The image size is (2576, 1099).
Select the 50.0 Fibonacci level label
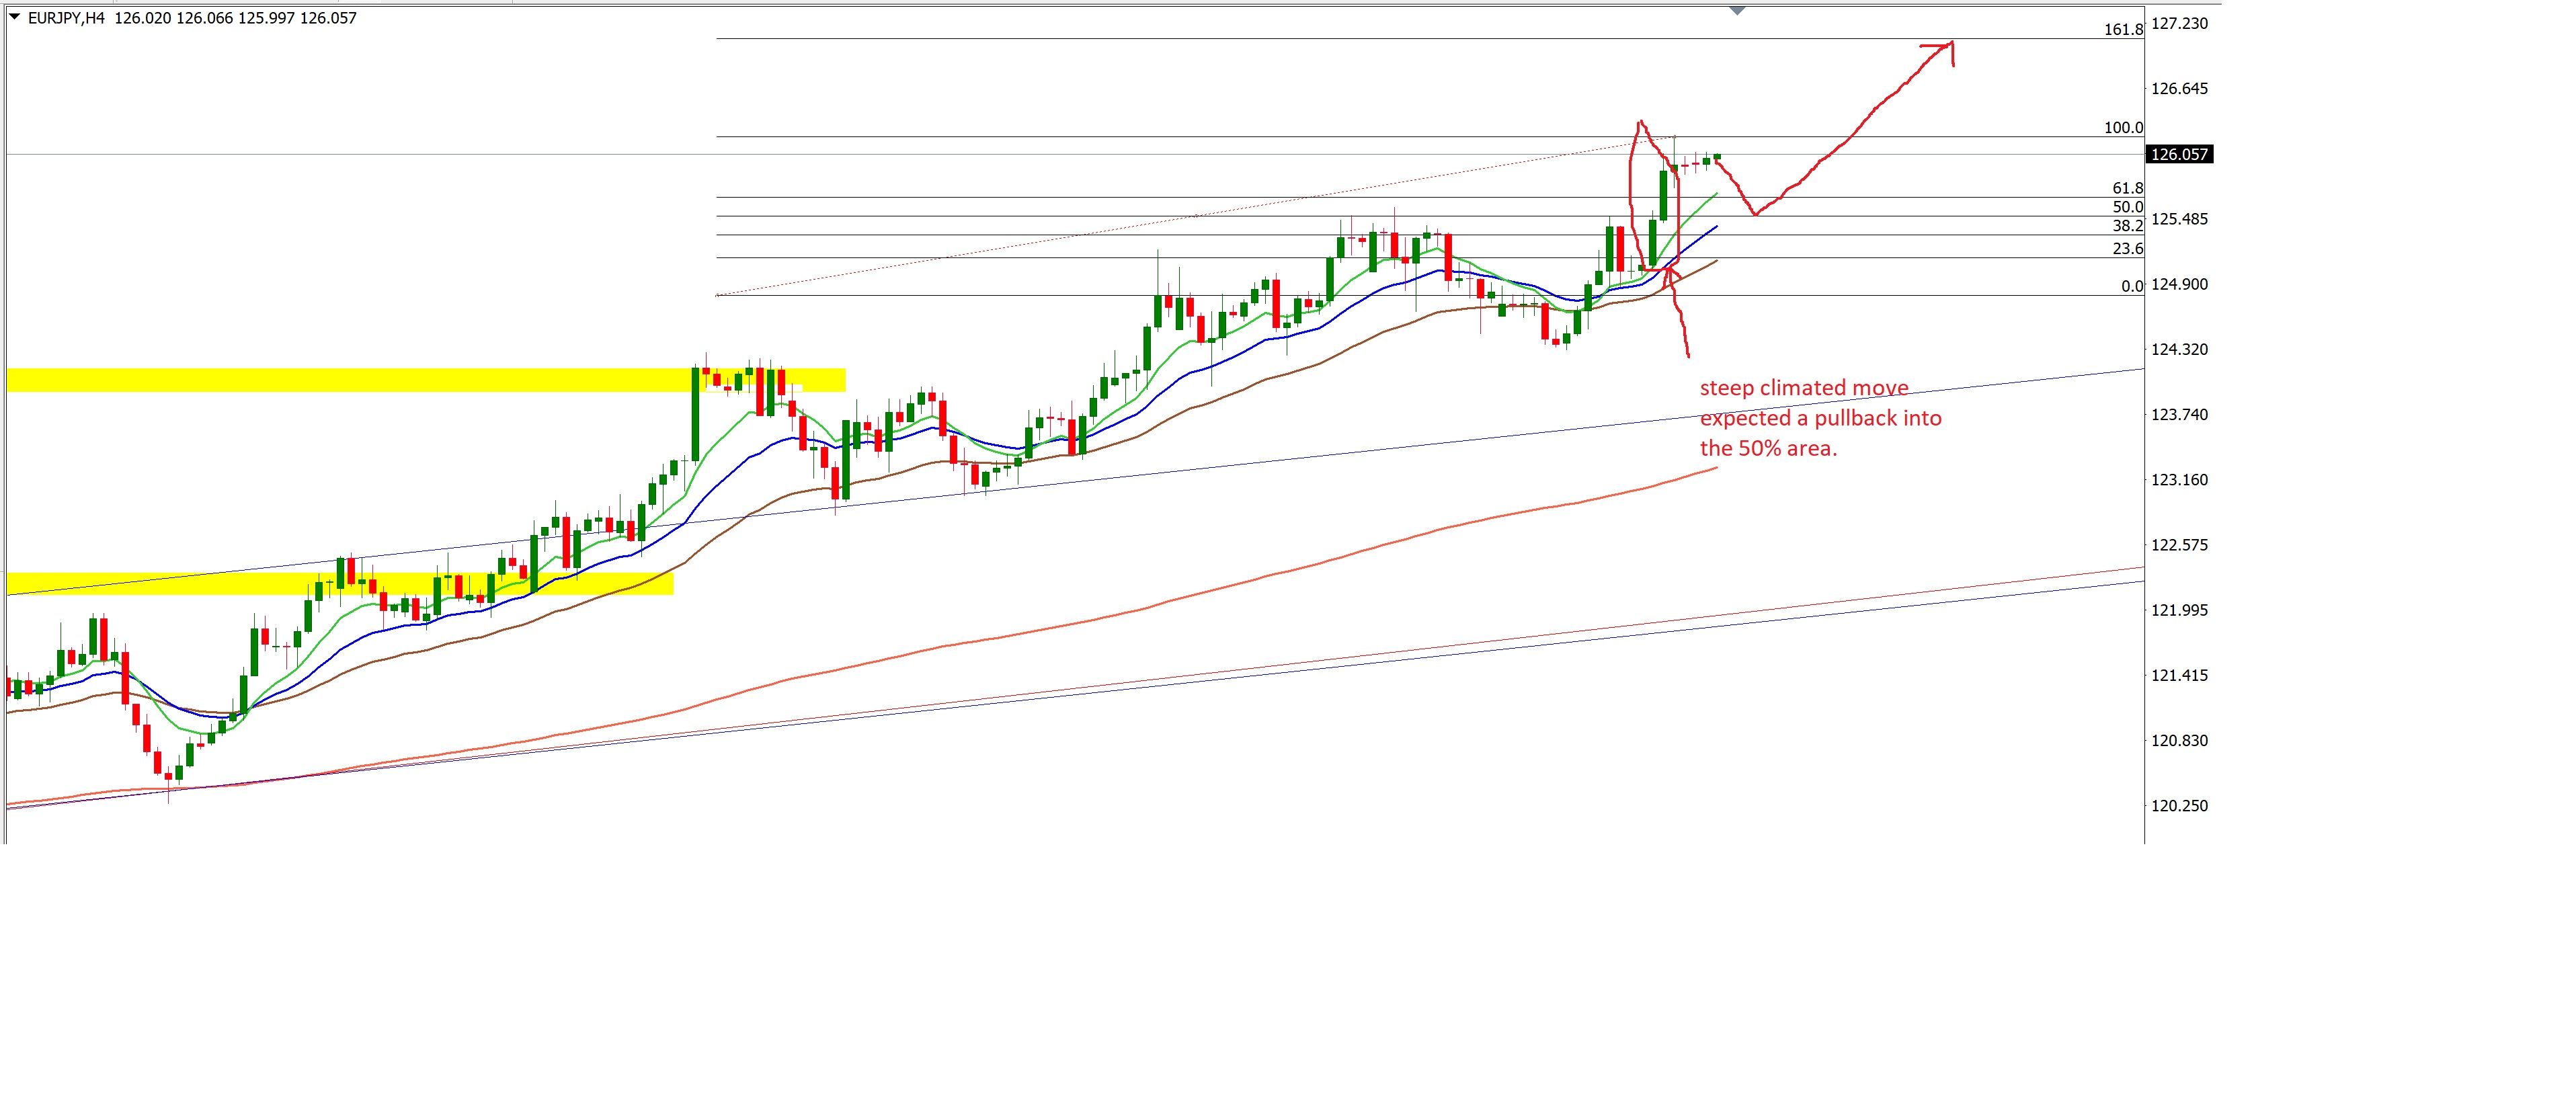(x=2128, y=207)
